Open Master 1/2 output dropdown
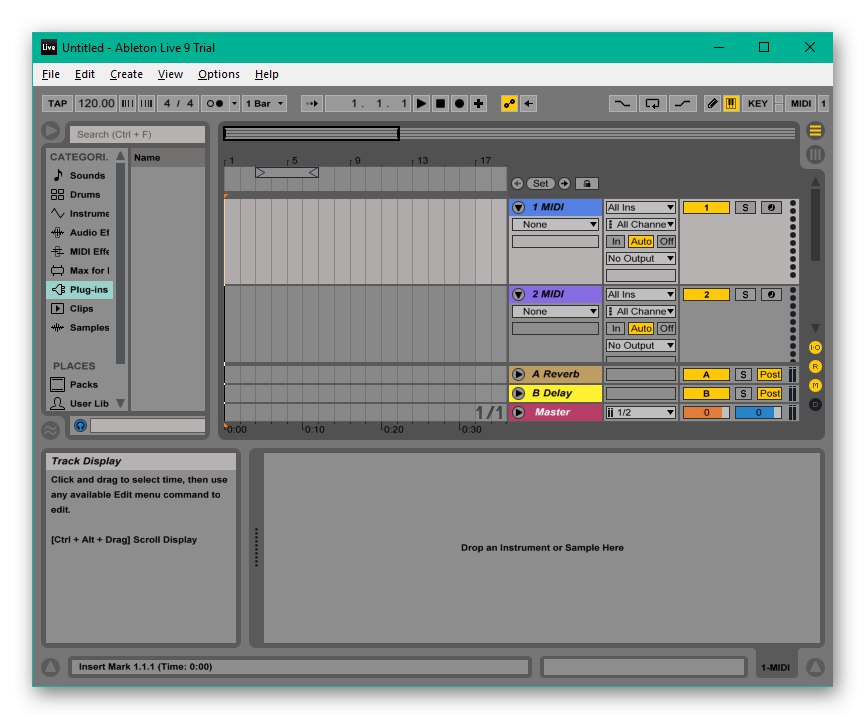 point(640,412)
